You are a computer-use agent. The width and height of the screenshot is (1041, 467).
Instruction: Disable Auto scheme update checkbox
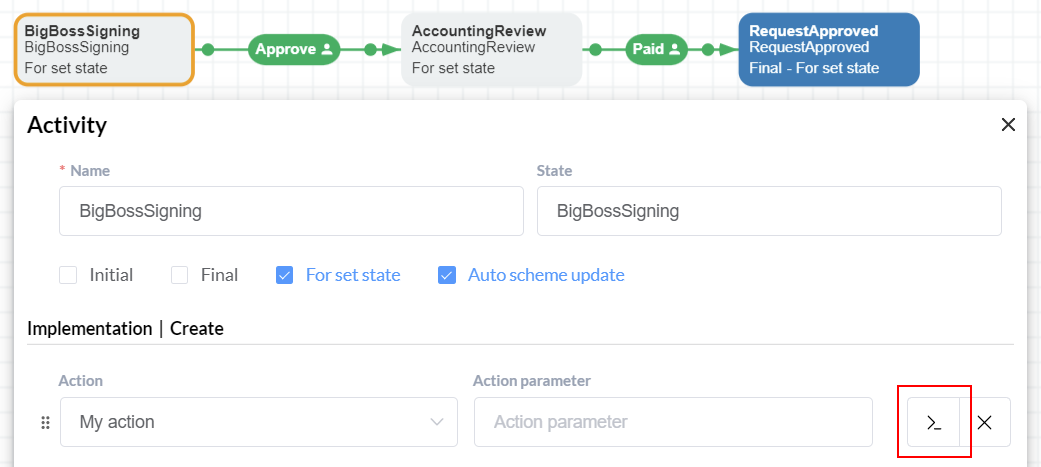(x=447, y=275)
